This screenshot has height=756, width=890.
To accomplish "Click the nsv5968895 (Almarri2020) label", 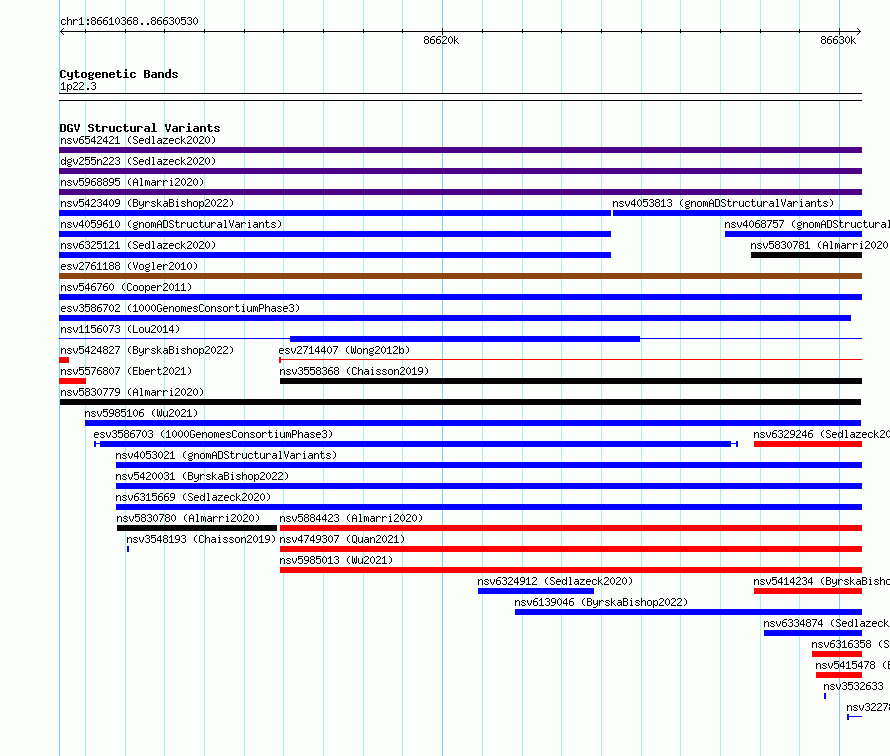I will point(132,182).
